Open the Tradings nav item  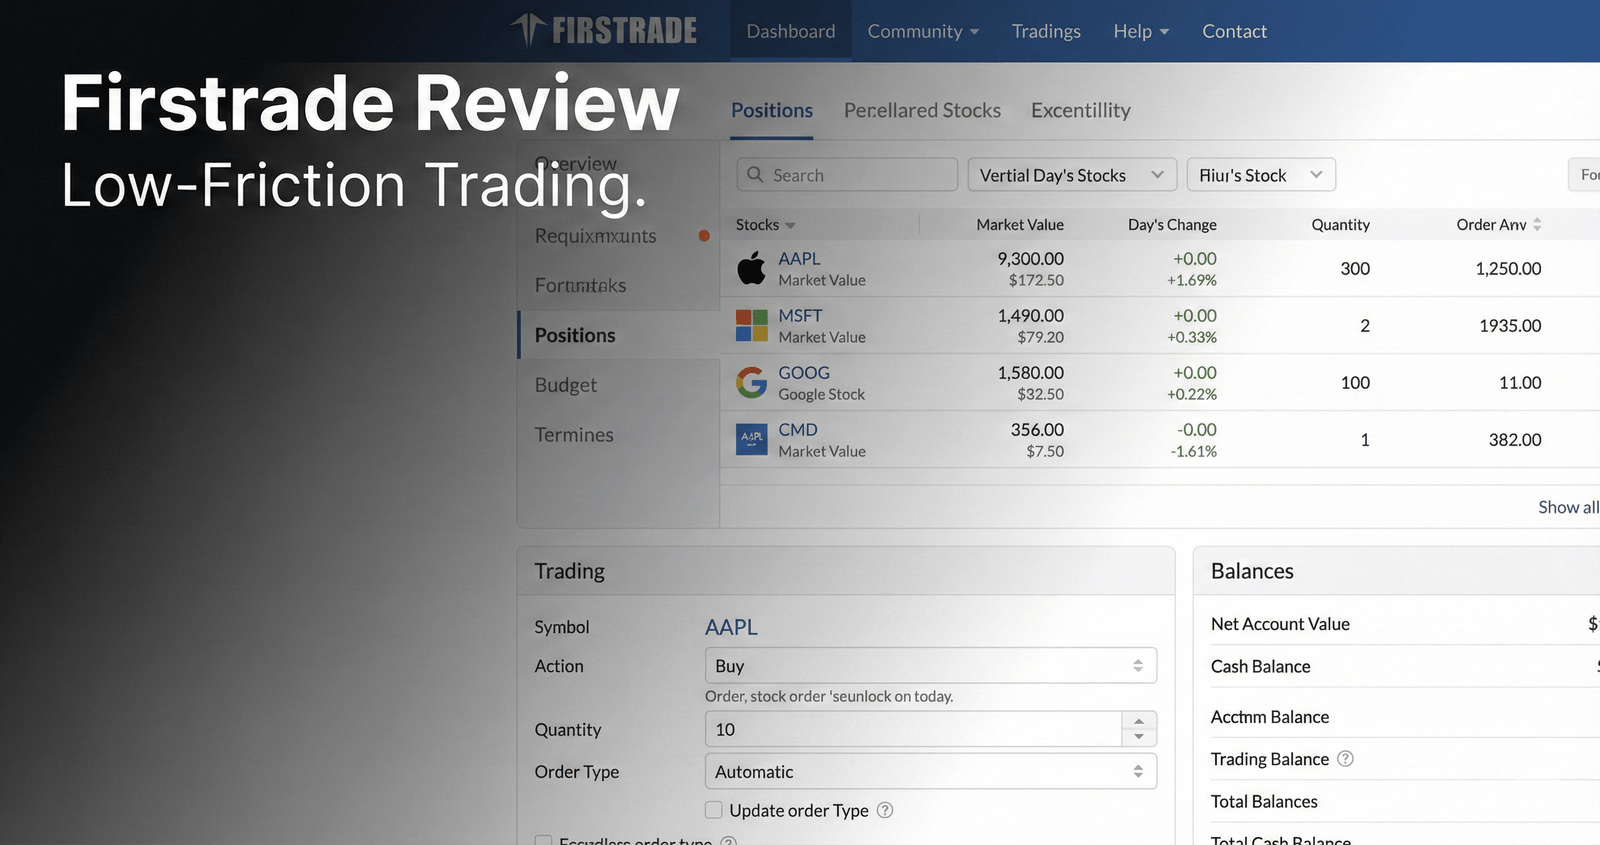coord(1046,31)
